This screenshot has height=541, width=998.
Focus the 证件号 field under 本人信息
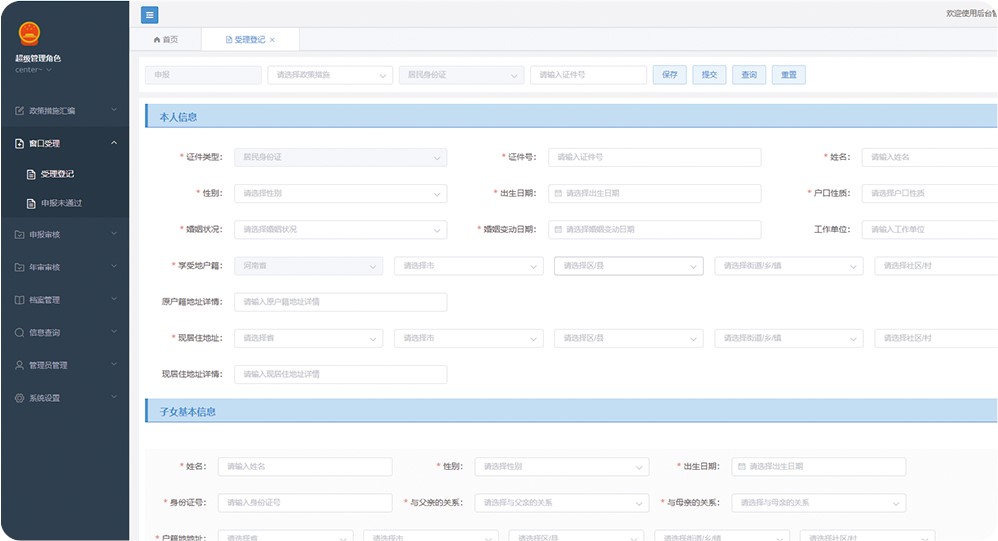point(654,157)
